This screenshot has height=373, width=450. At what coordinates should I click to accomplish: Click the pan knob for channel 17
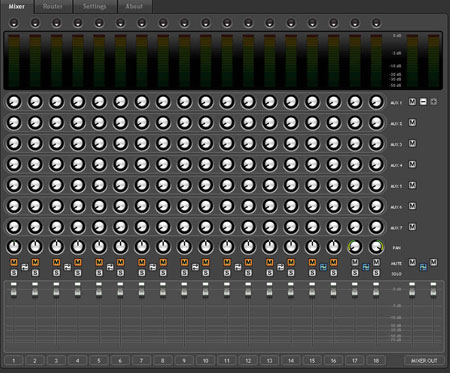tap(355, 247)
